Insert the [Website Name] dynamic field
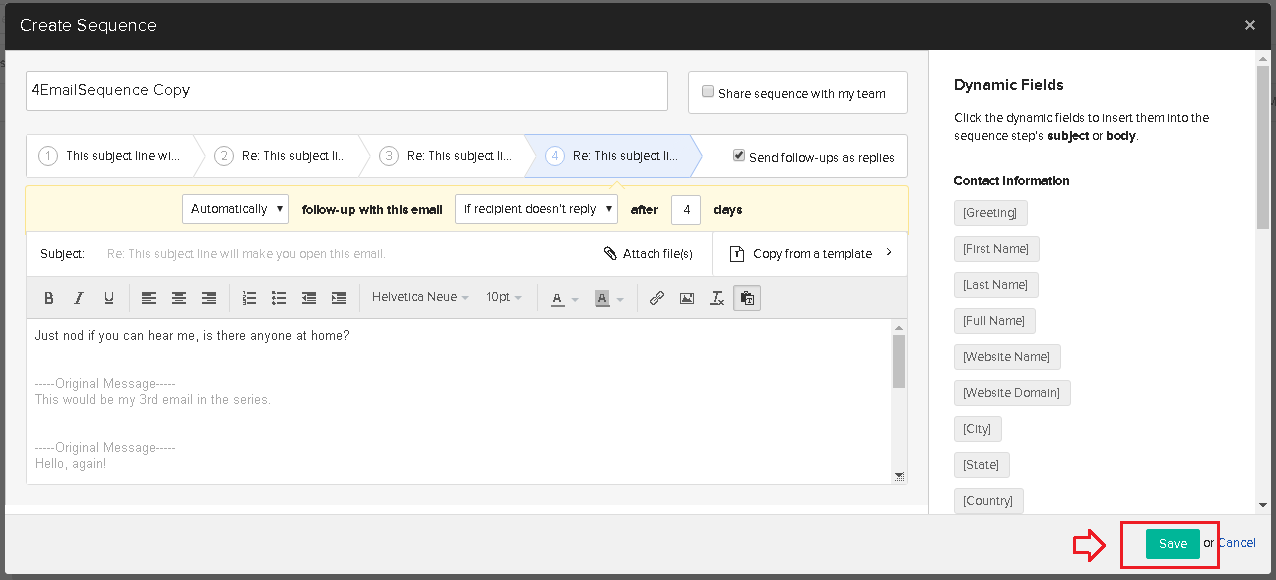Viewport: 1276px width, 580px height. [x=1007, y=357]
